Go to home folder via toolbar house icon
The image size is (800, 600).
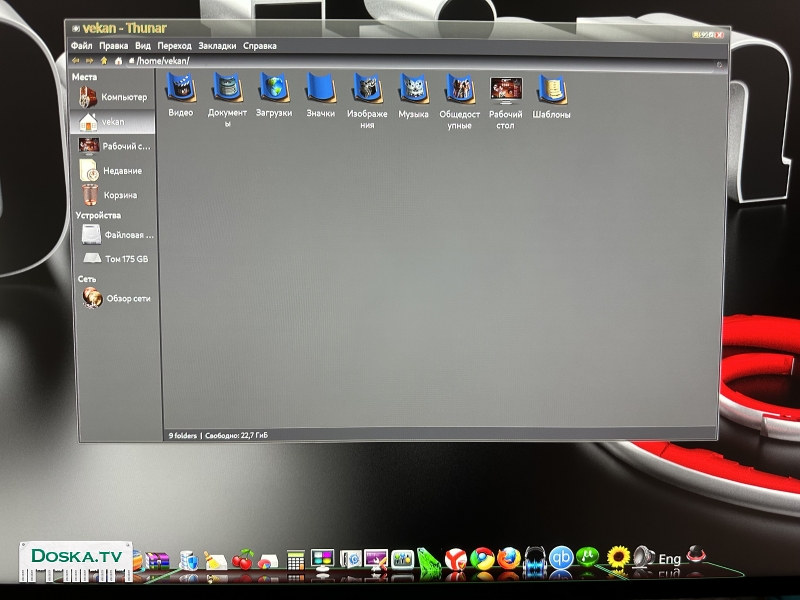pos(118,61)
